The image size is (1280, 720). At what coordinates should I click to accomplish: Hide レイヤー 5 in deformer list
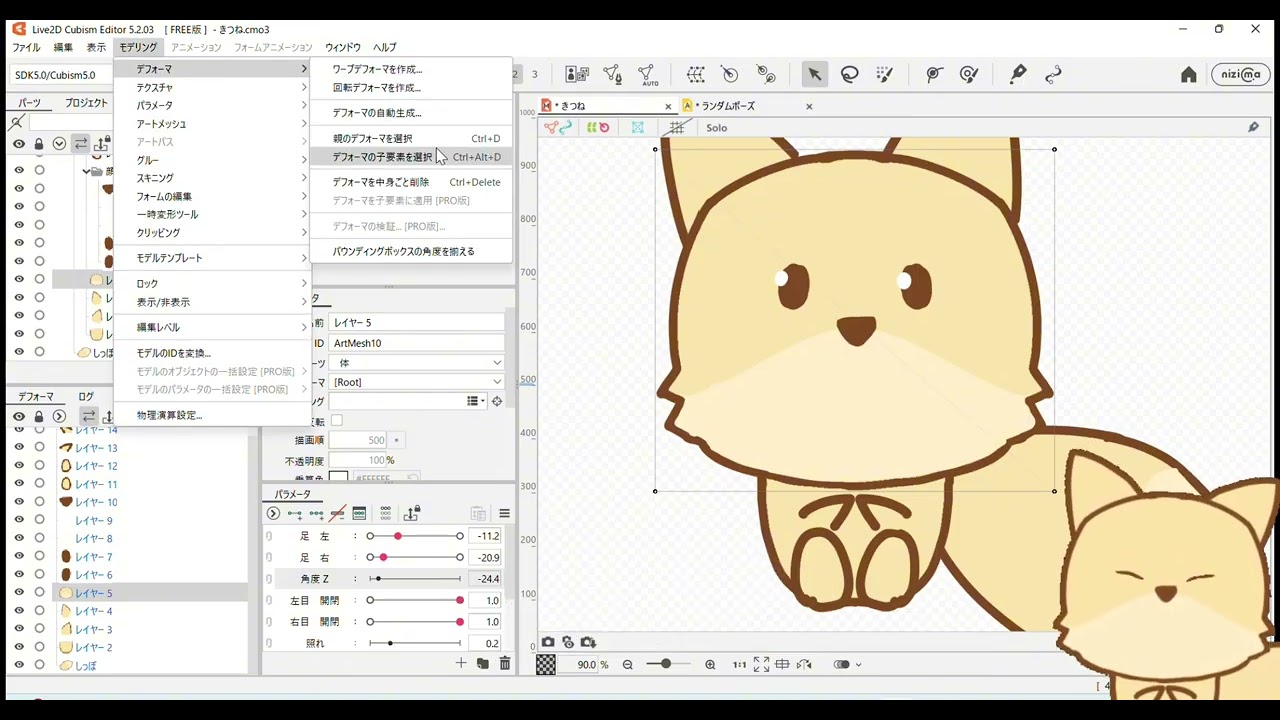pyautogui.click(x=19, y=593)
